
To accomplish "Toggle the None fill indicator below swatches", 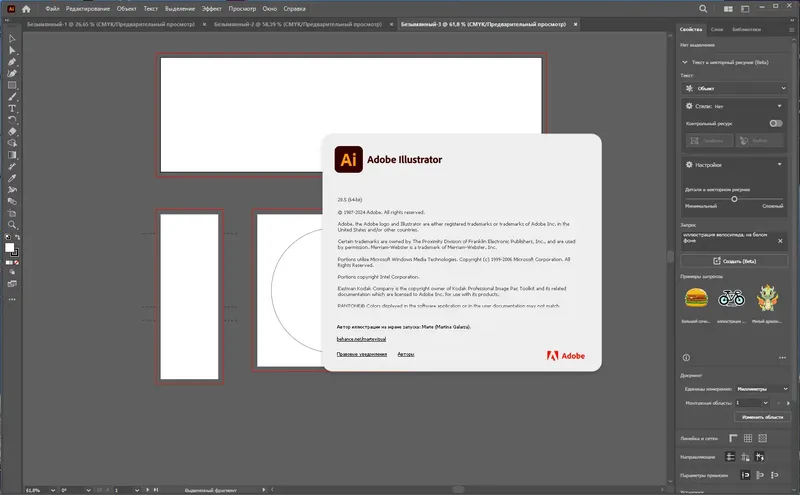I will [x=17, y=263].
